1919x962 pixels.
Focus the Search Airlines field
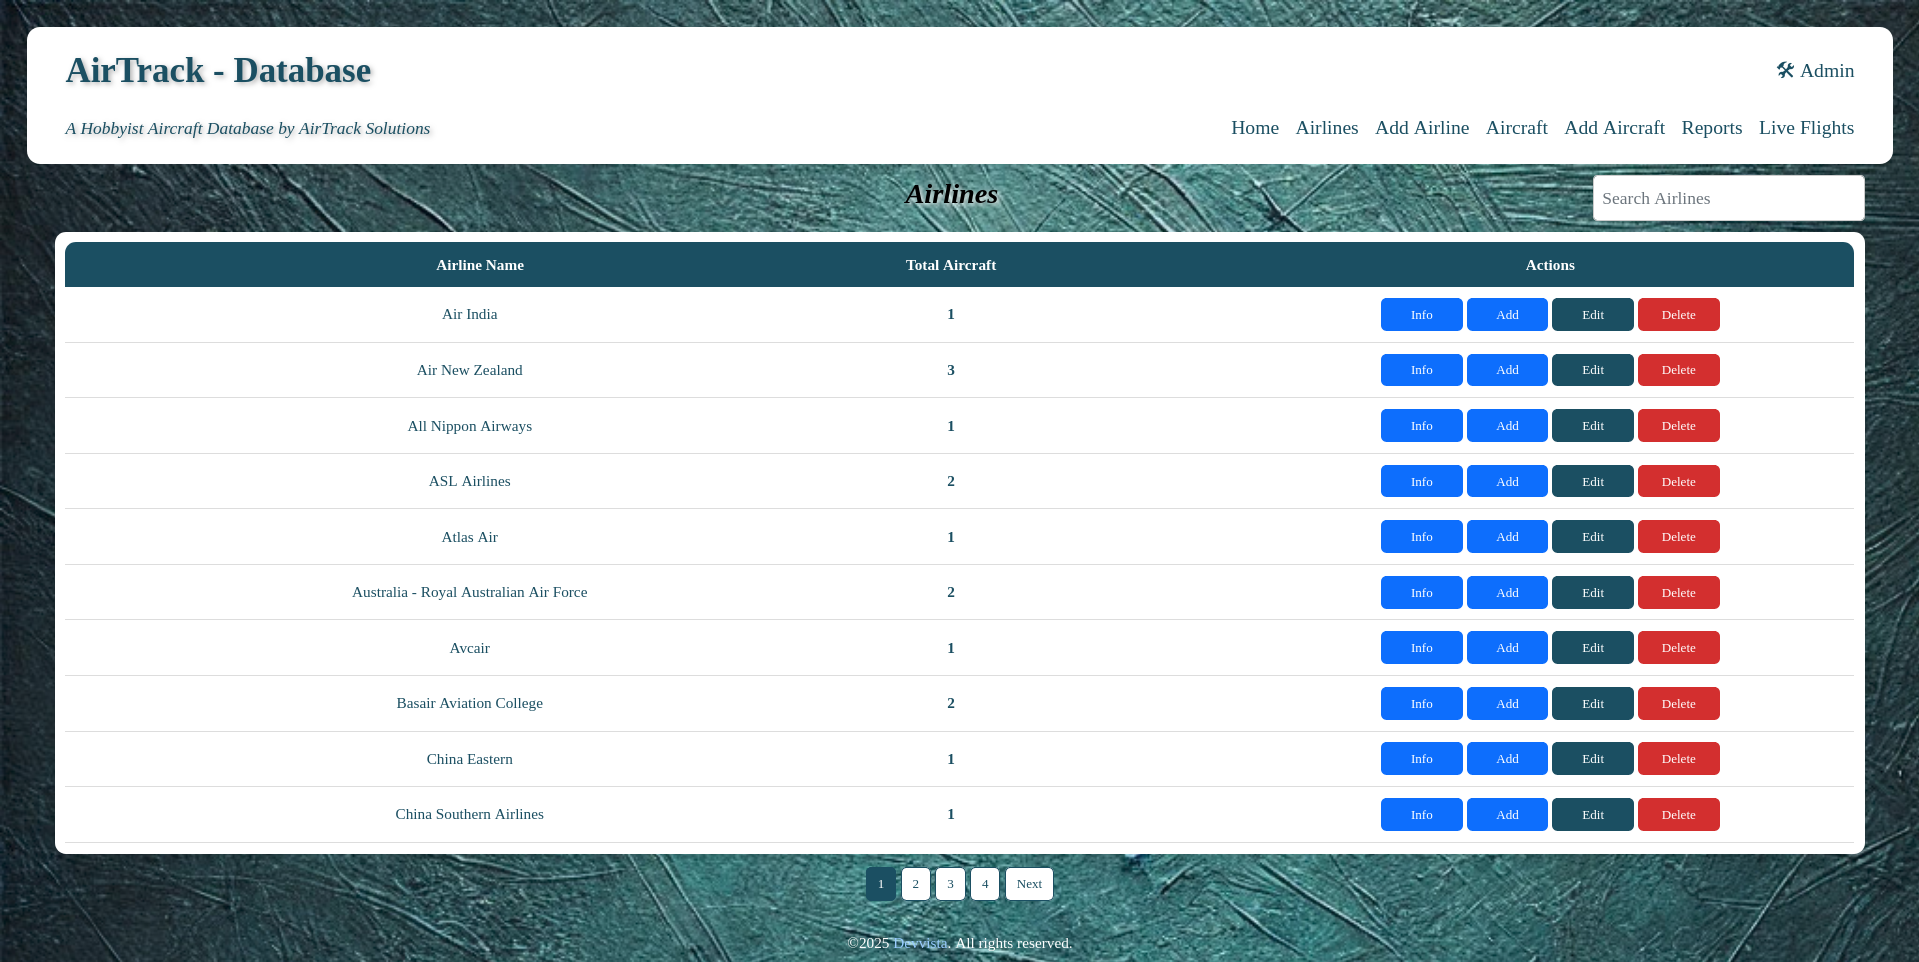tap(1728, 198)
